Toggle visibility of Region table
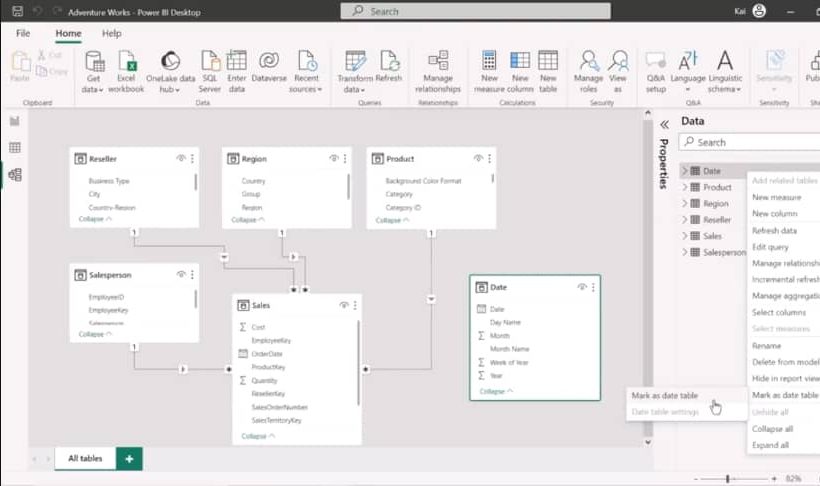This screenshot has height=486, width=820. pos(334,158)
